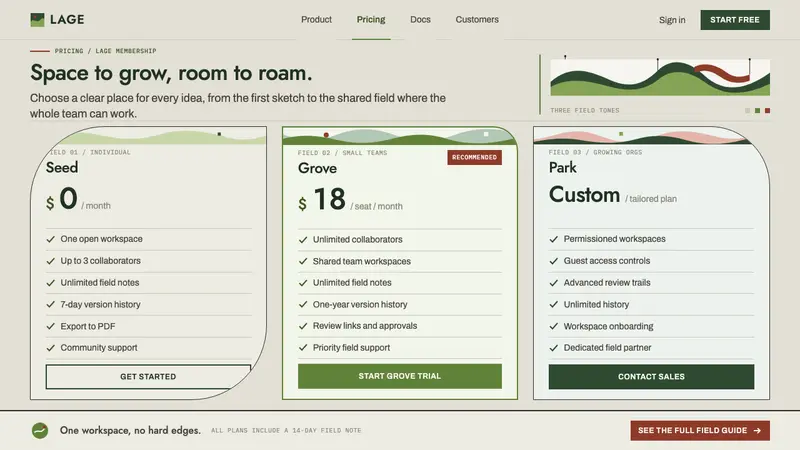Viewport: 800px width, 450px height.
Task: Click checkmark beside Review links and approvals
Action: [303, 326]
